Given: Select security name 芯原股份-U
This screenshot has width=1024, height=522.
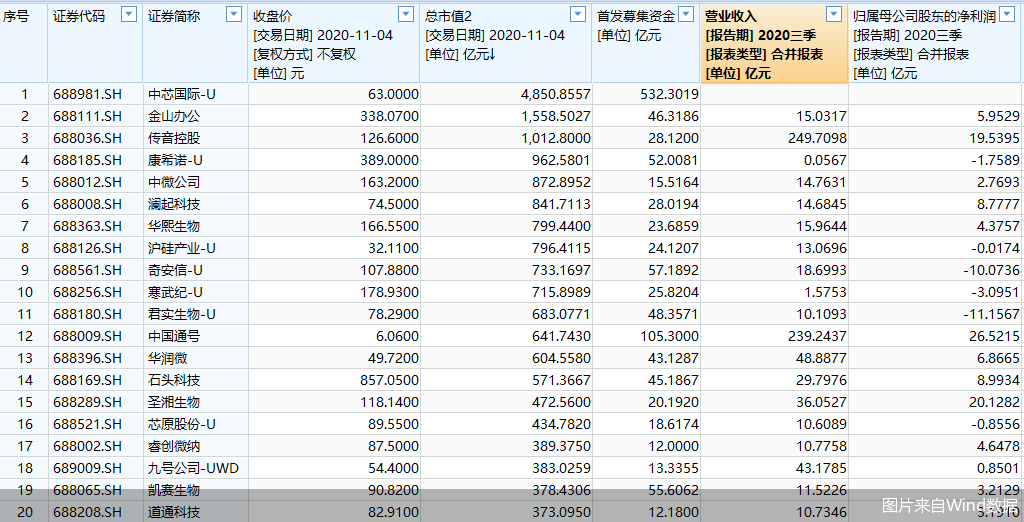Looking at the screenshot, I should [182, 424].
